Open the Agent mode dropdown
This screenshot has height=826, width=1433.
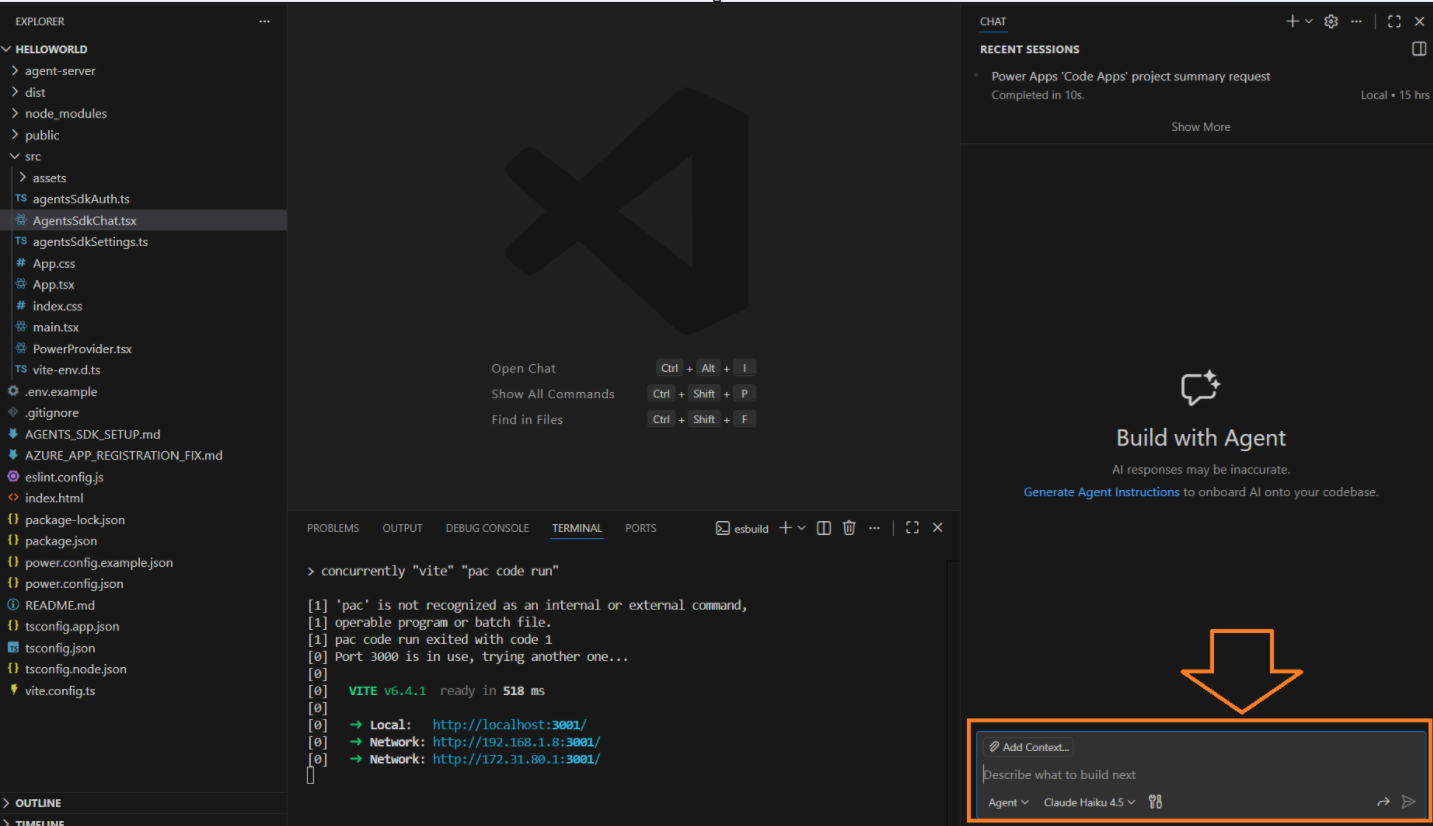(1007, 801)
